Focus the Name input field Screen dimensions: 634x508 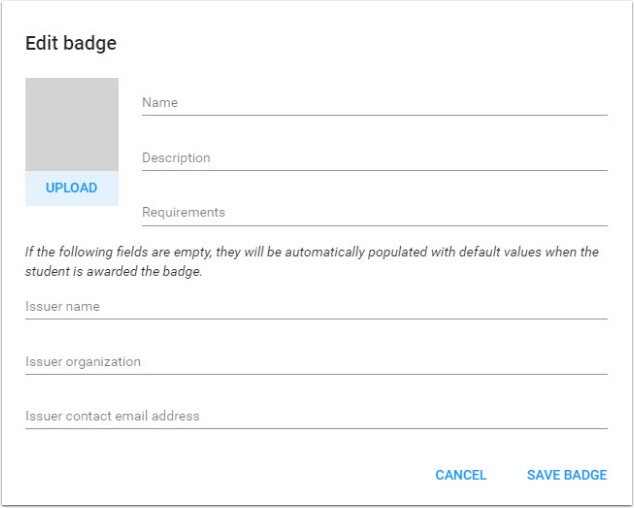point(374,102)
